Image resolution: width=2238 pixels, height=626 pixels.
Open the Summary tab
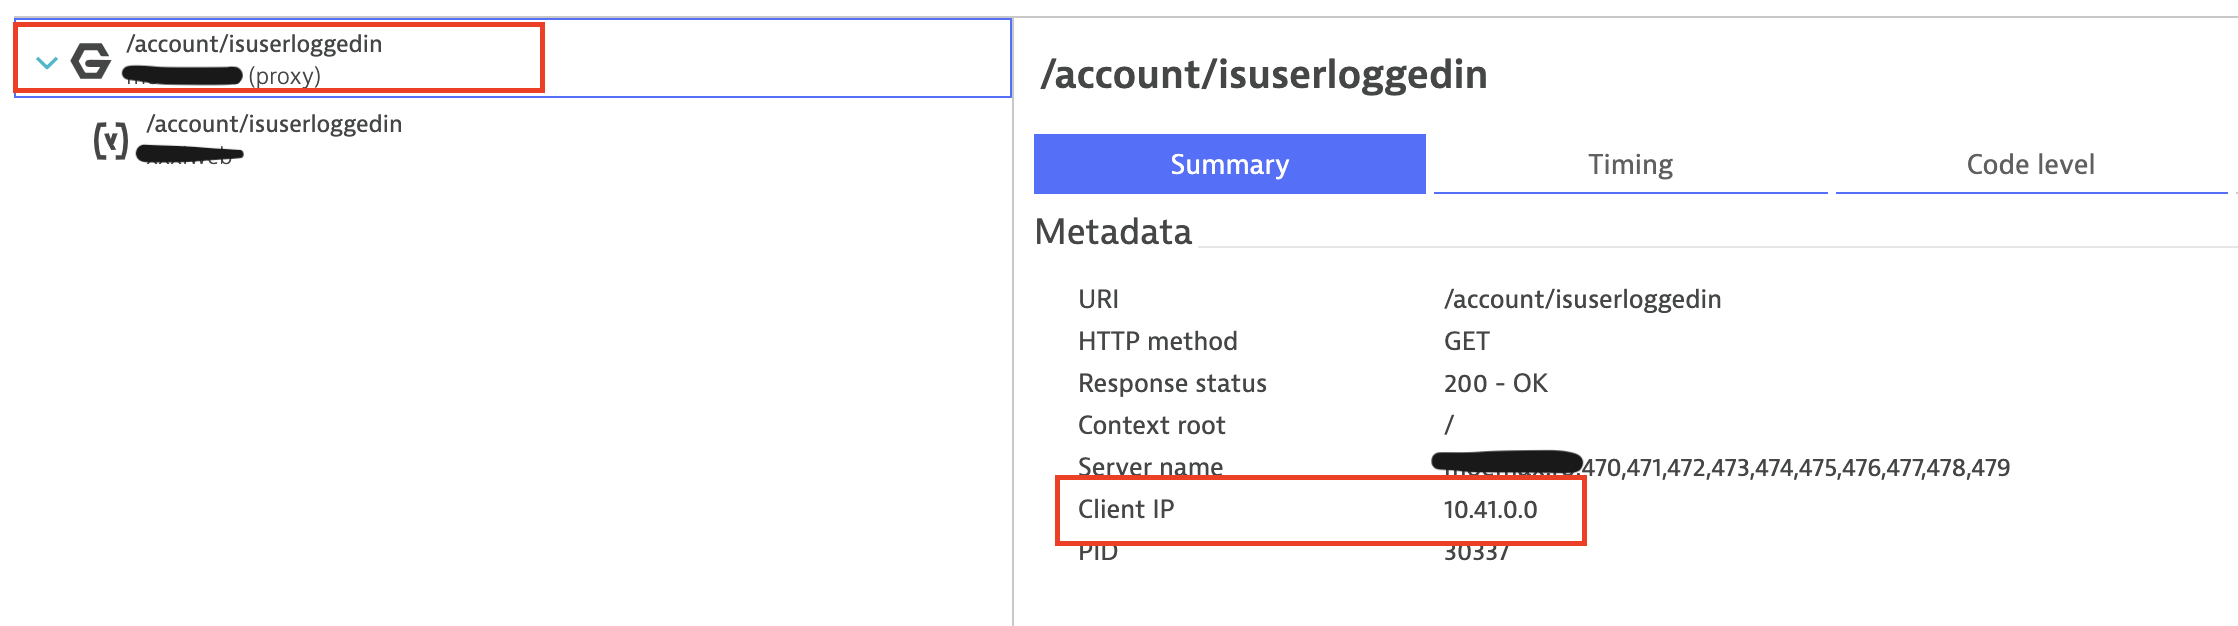pyautogui.click(x=1229, y=164)
